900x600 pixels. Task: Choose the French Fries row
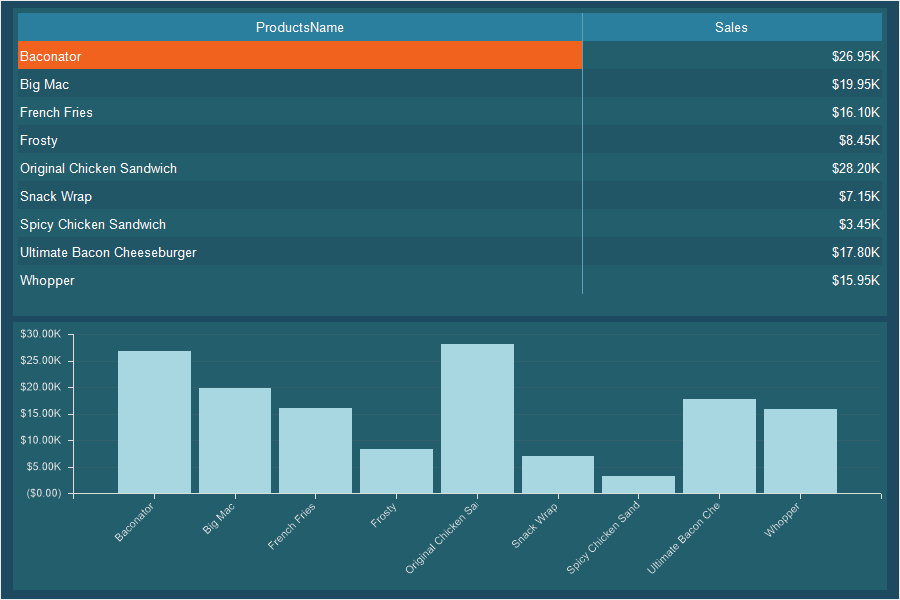300,113
